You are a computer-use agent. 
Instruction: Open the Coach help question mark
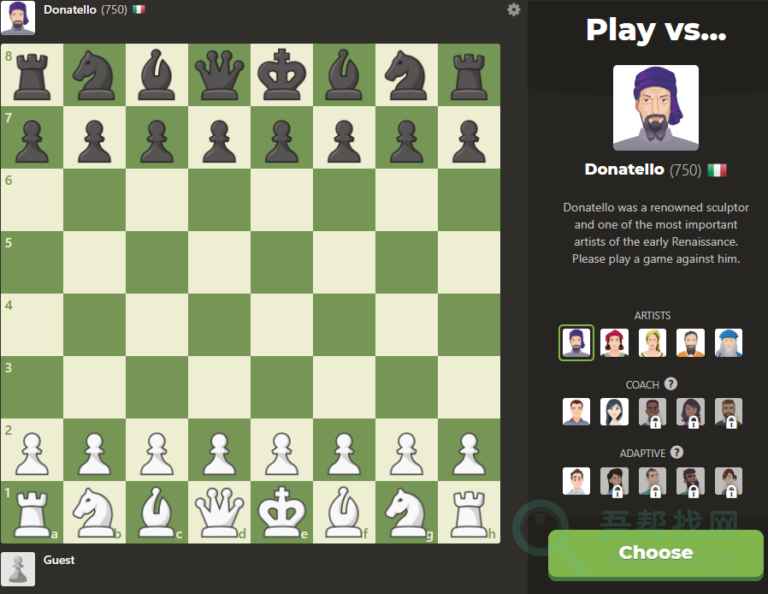click(x=671, y=384)
